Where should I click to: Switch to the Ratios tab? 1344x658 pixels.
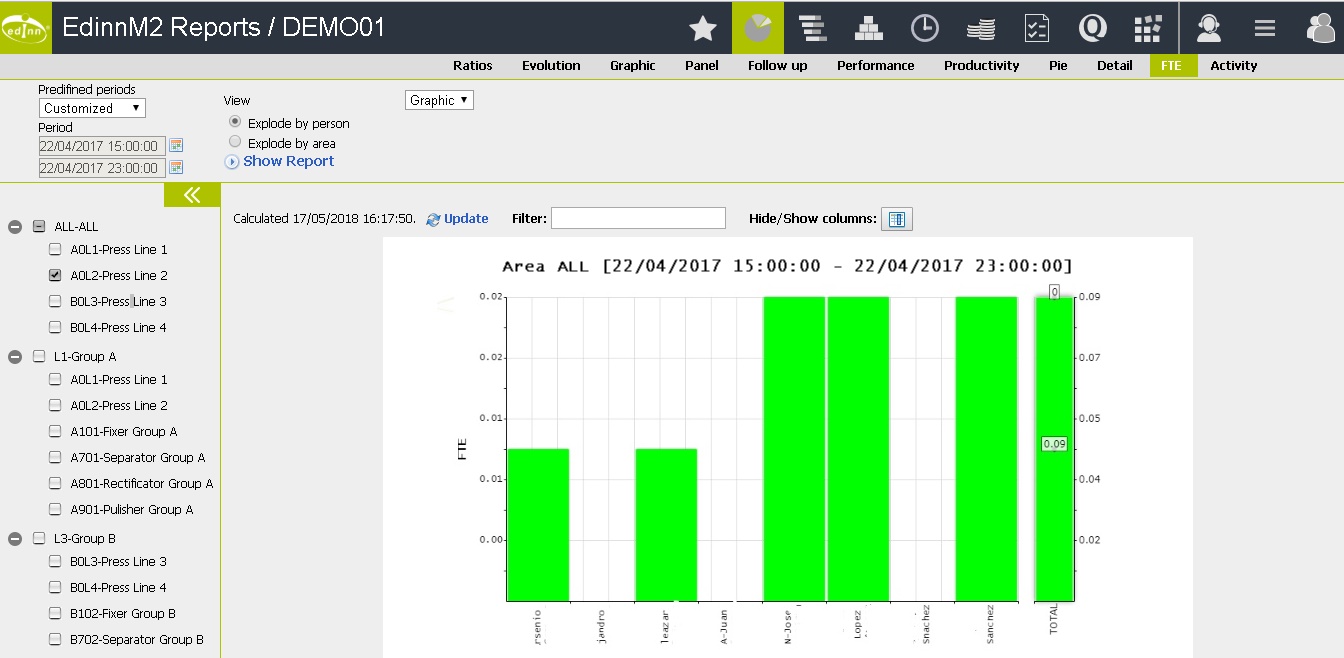tap(472, 65)
